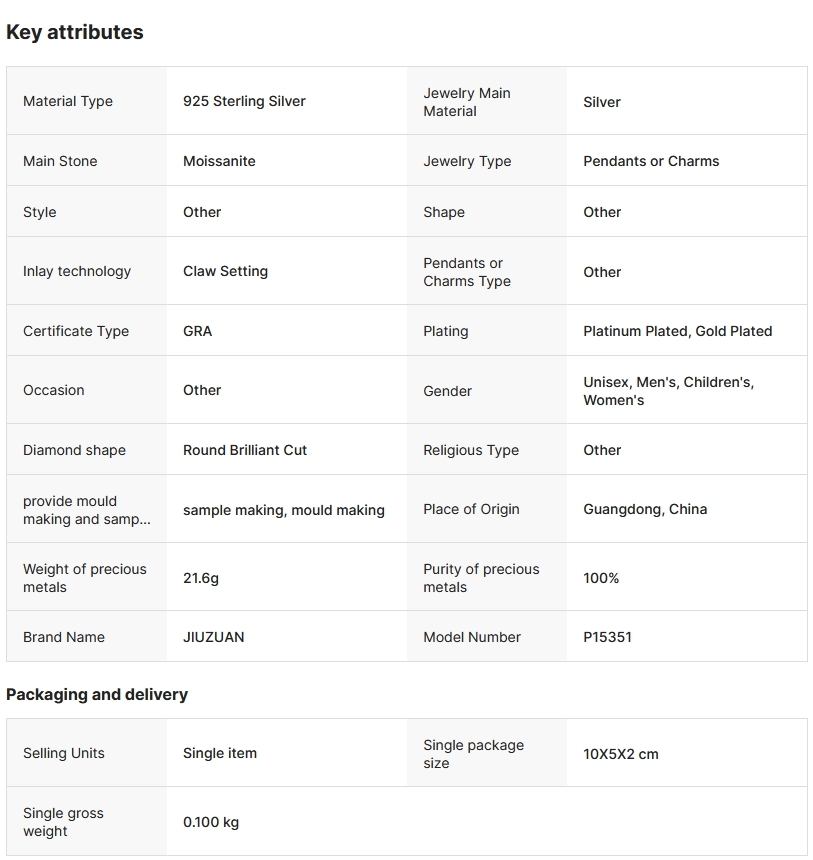Click the truncated provide mould making label
Screen dimensions: 813x860
point(87,510)
